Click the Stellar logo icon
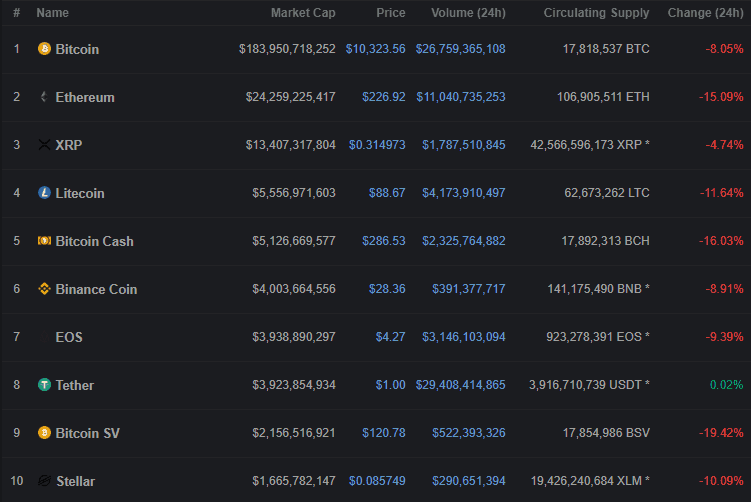 (44, 480)
